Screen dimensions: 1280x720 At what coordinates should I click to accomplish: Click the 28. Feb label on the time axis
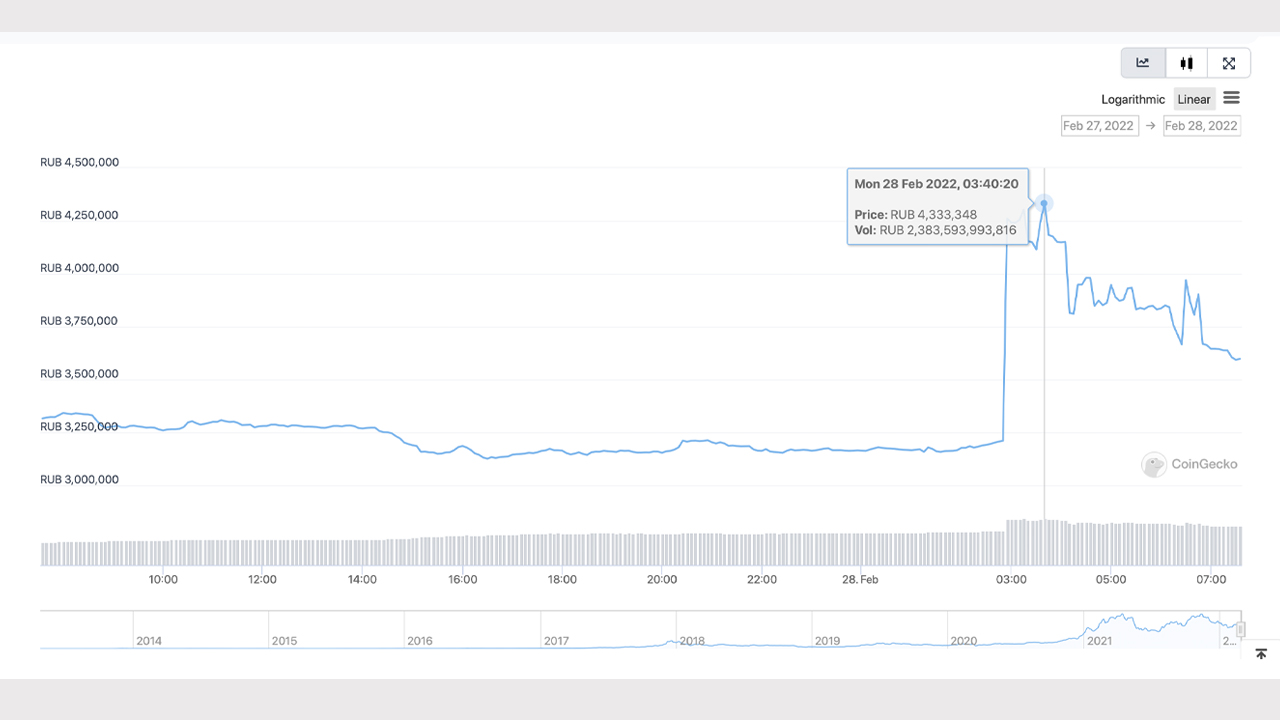tap(860, 579)
